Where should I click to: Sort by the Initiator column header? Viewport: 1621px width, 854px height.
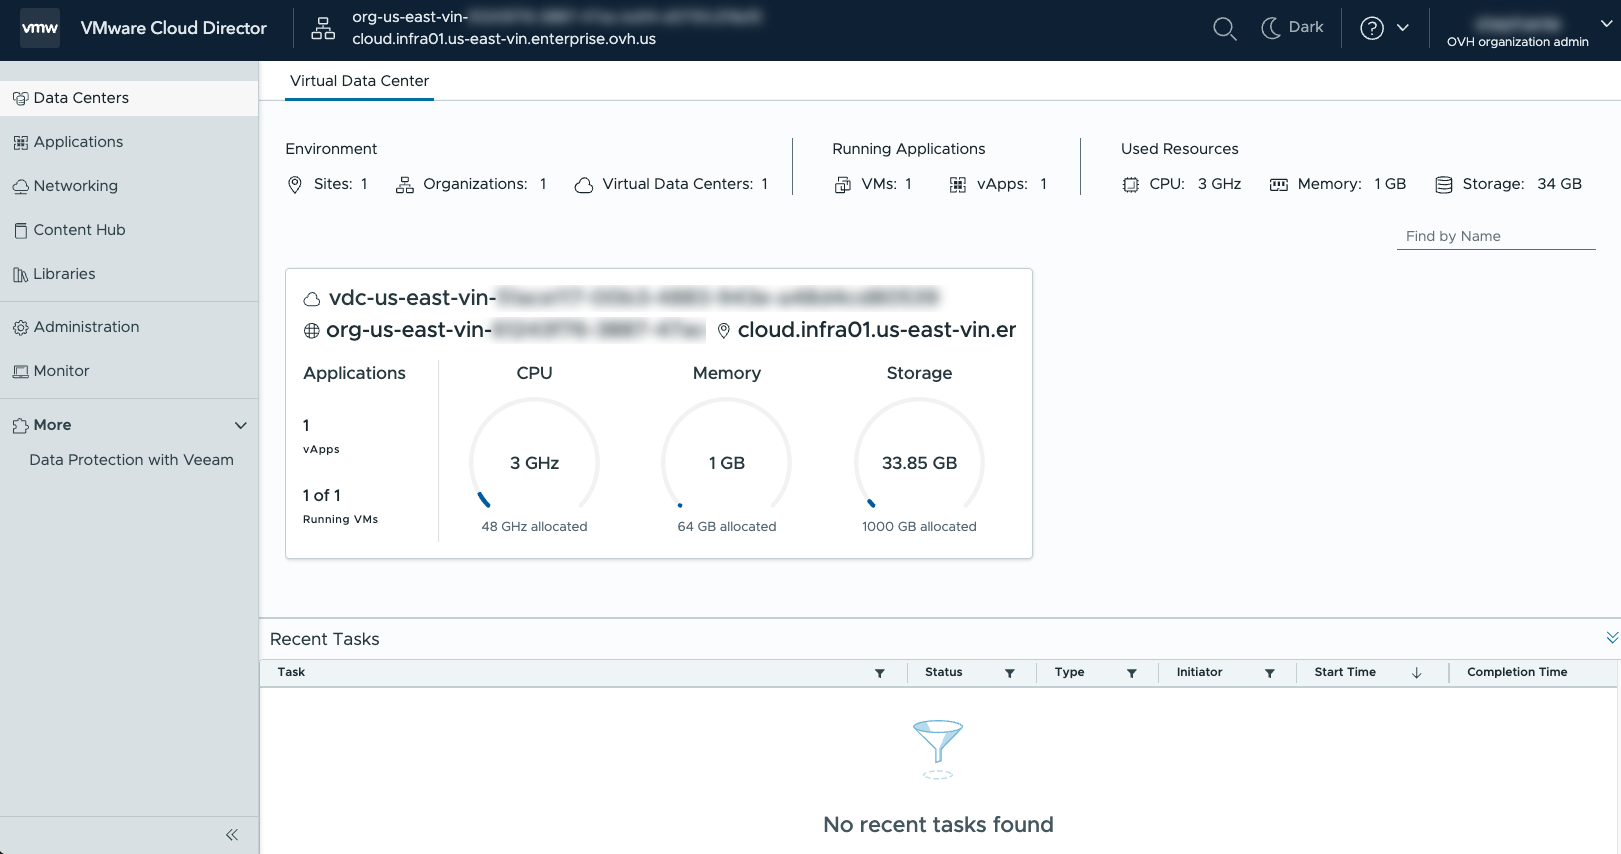(1200, 672)
